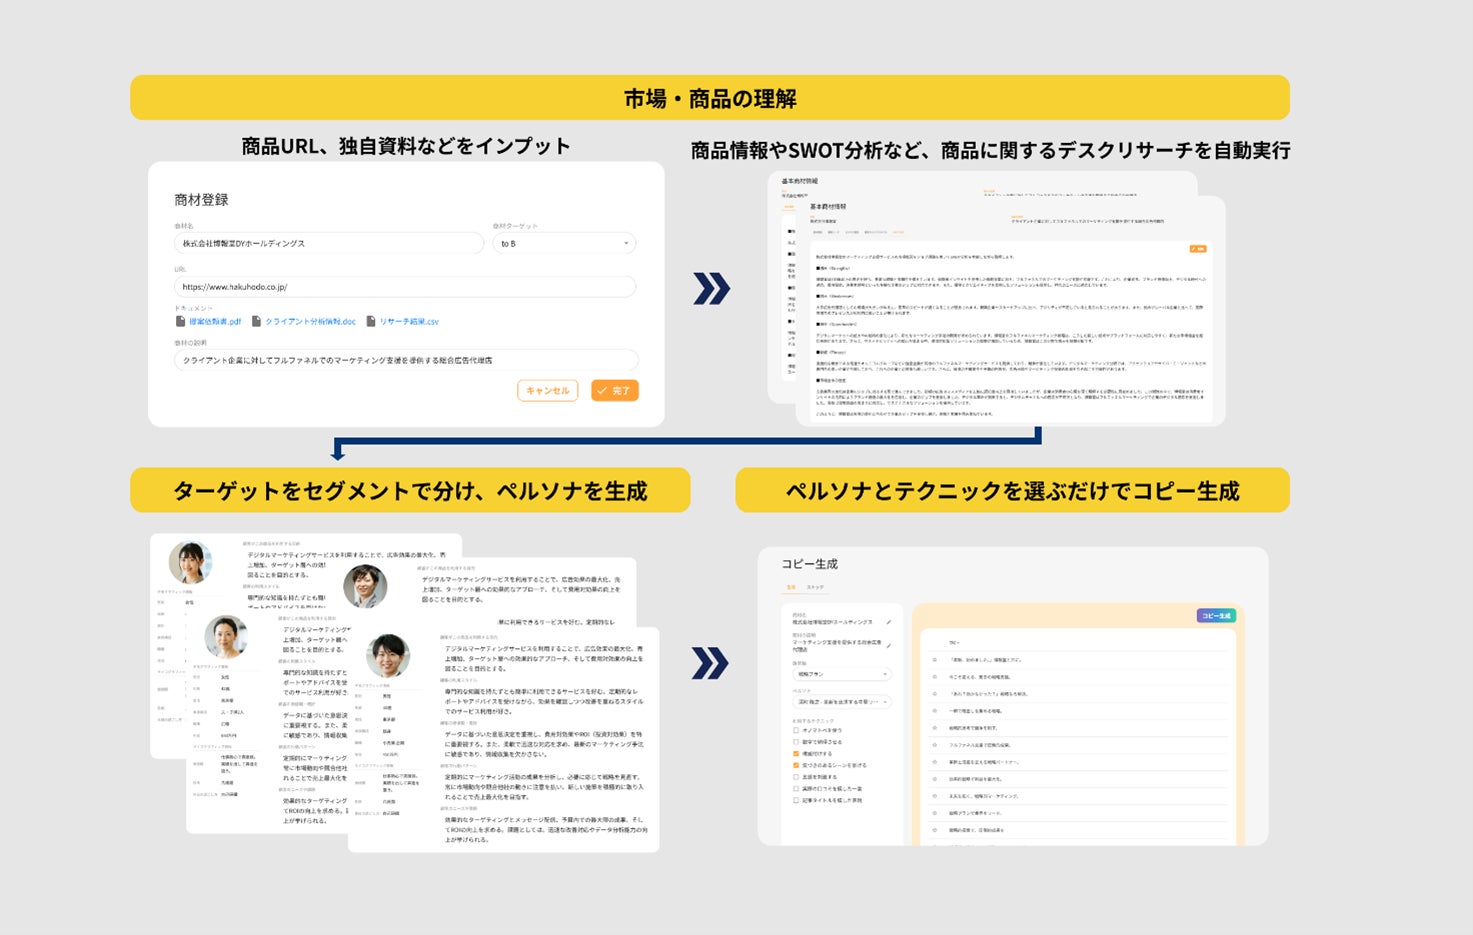Viewport: 1473px width, 935px height.
Task: Click the pencil icon beside 商材の説明 in コピー生成
Action: [x=889, y=645]
